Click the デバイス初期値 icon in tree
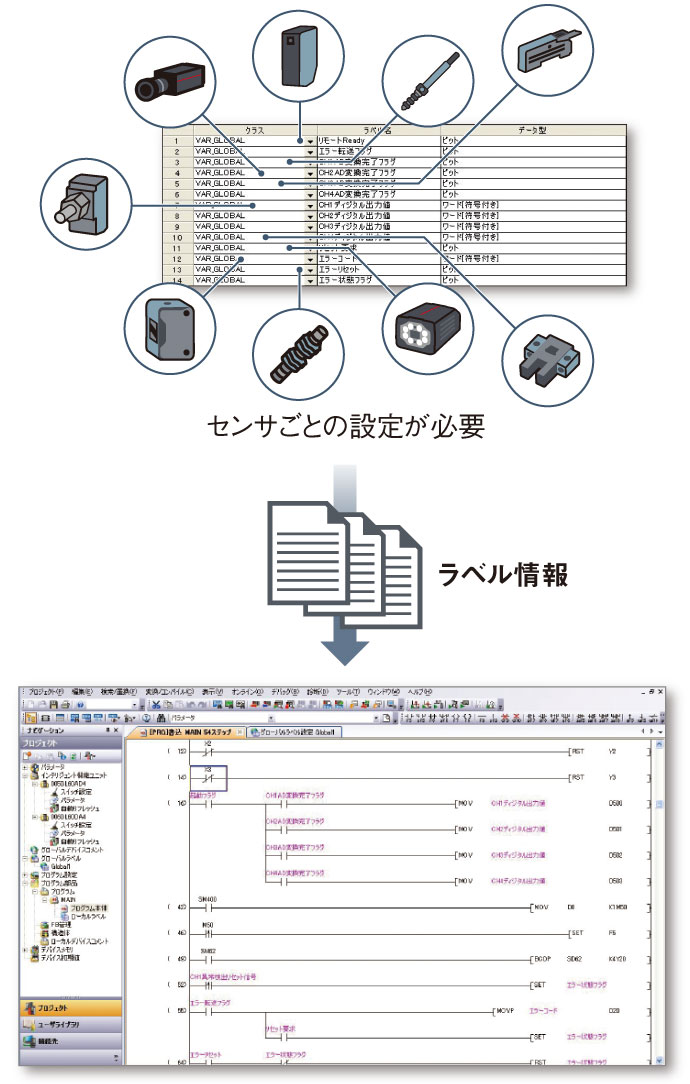Screen dimensions: 690x1084 (35, 957)
